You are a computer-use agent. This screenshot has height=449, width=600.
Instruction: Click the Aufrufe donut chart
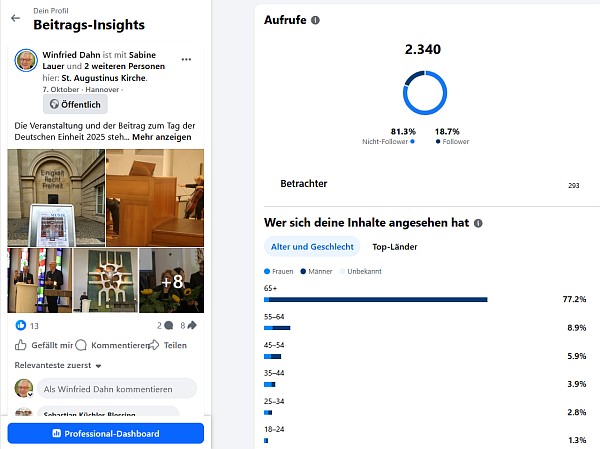[x=425, y=93]
